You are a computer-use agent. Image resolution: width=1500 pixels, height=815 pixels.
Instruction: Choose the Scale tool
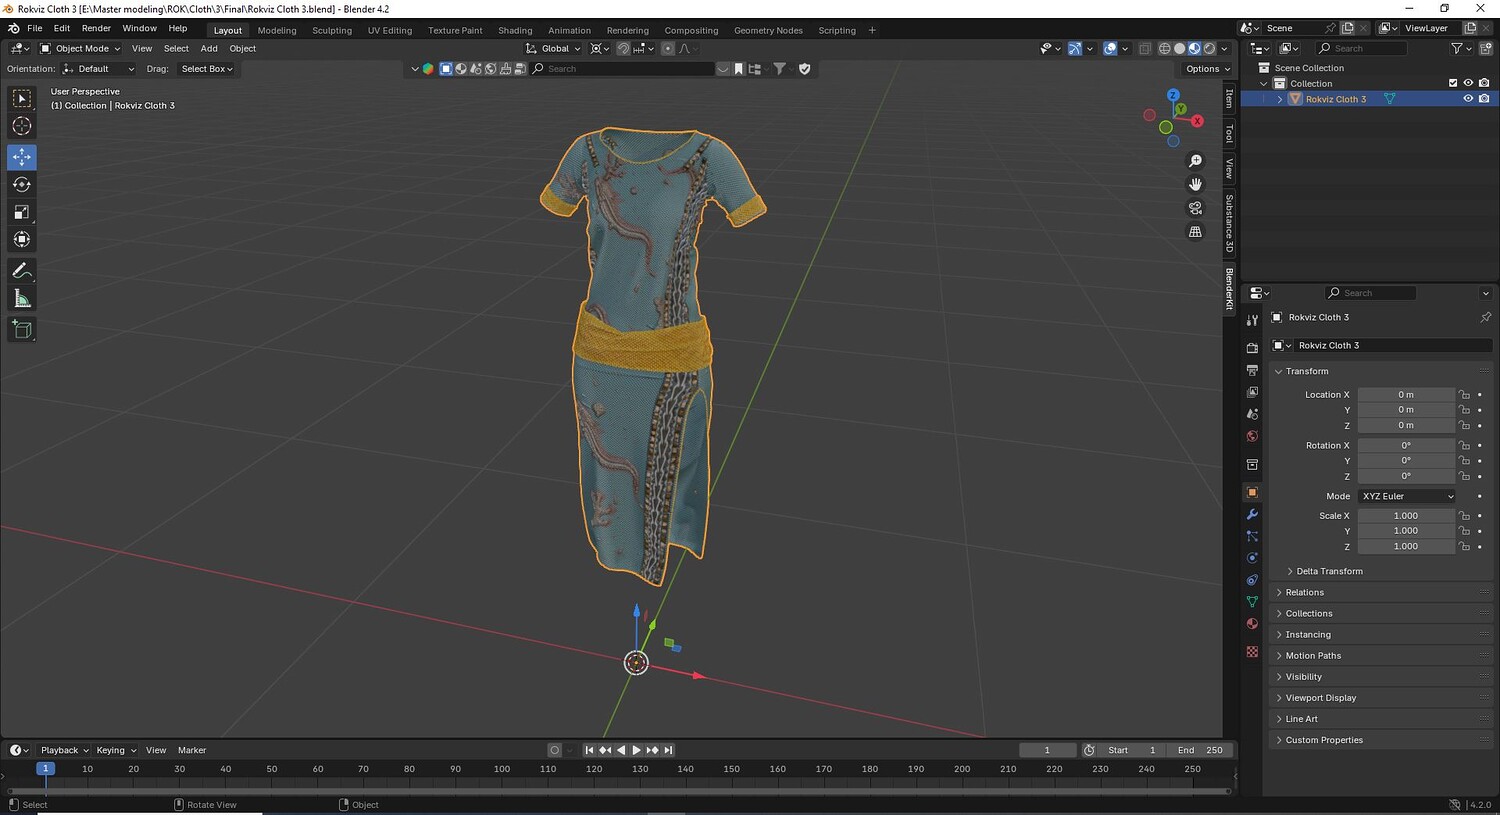pyautogui.click(x=21, y=212)
